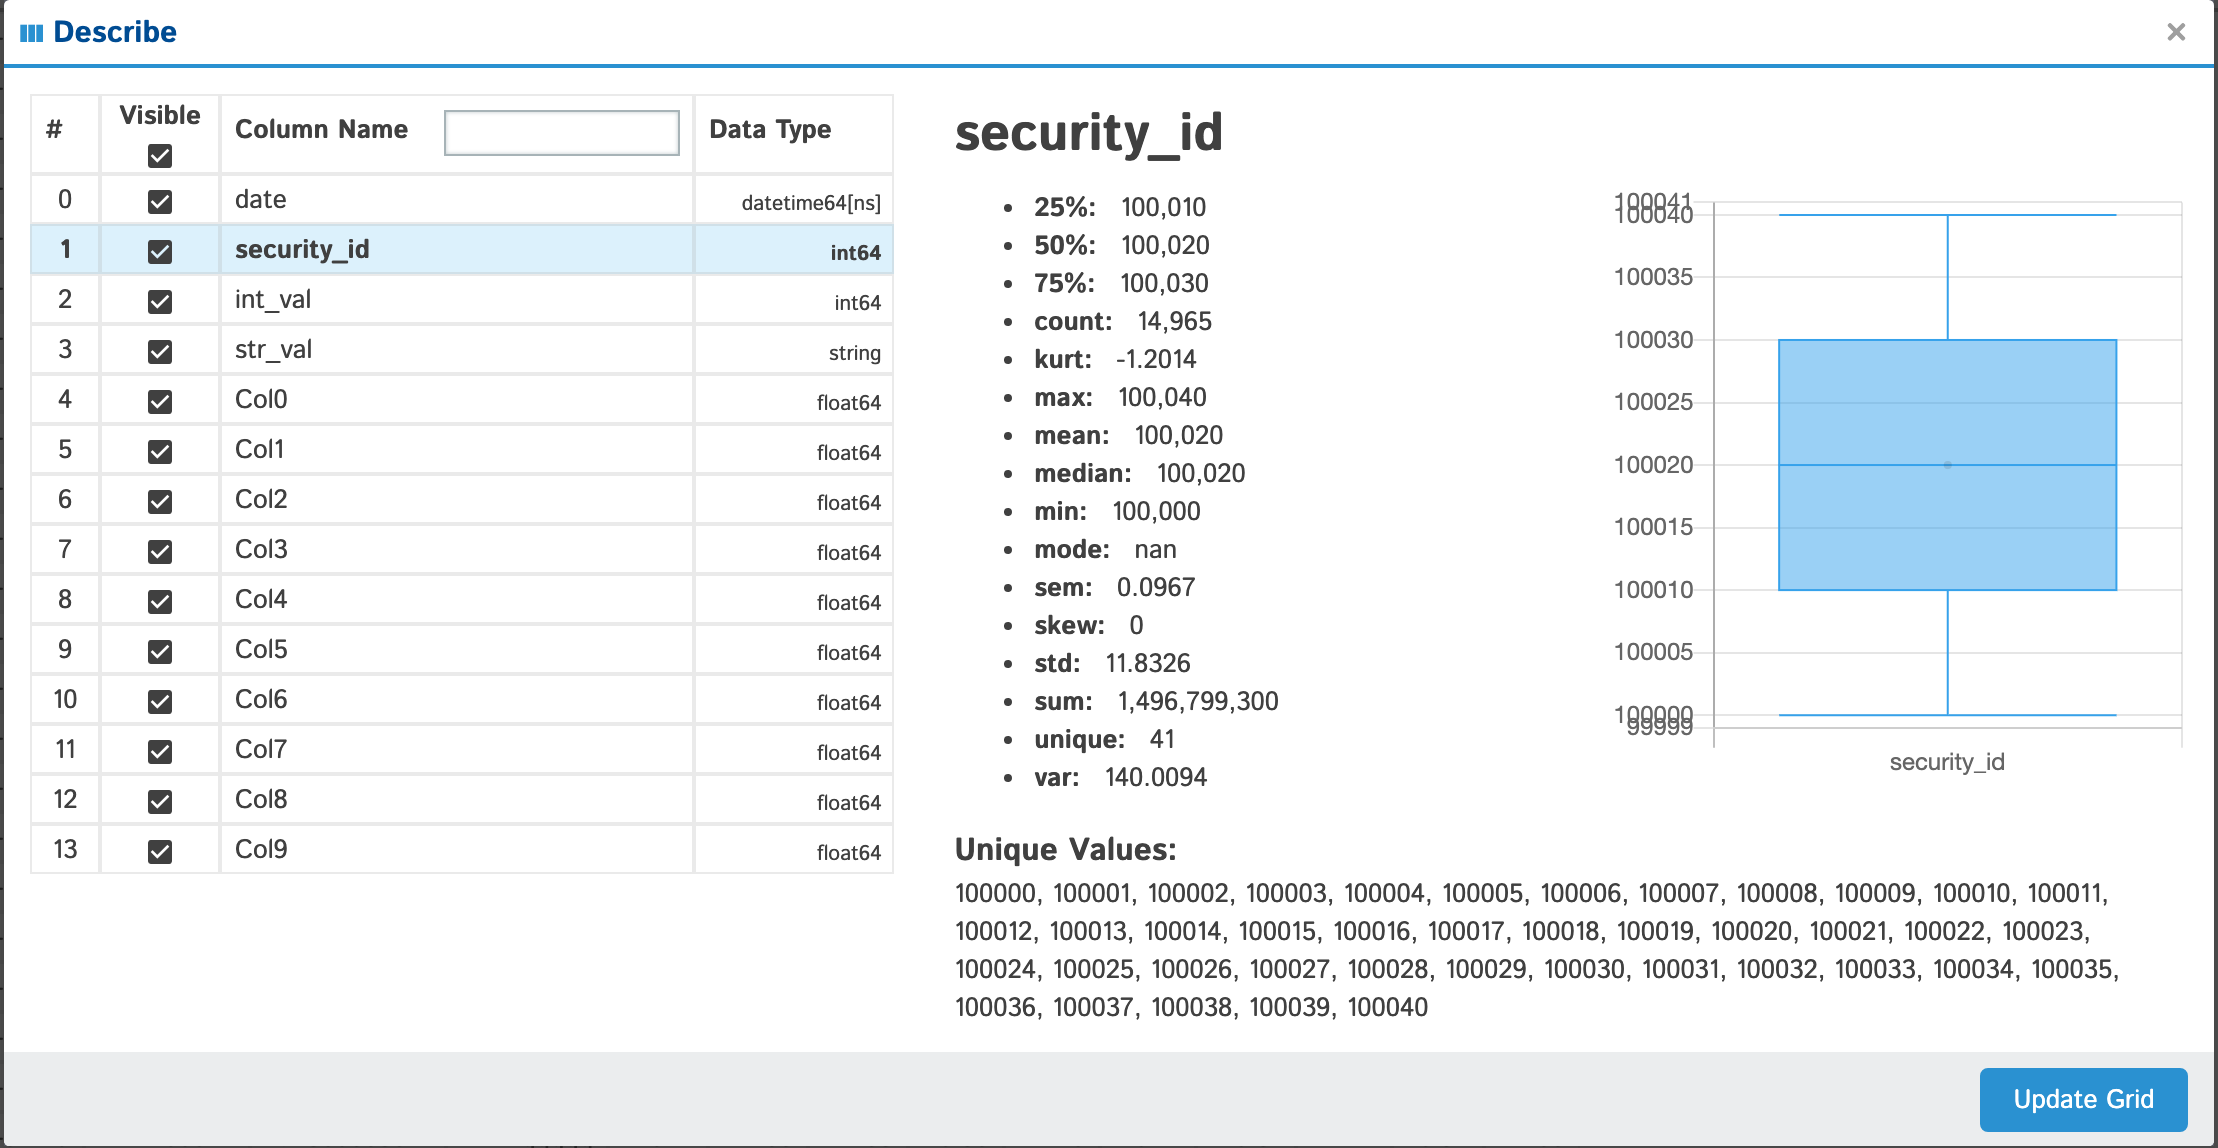Toggle the header Visible all-columns checkbox

coord(160,156)
